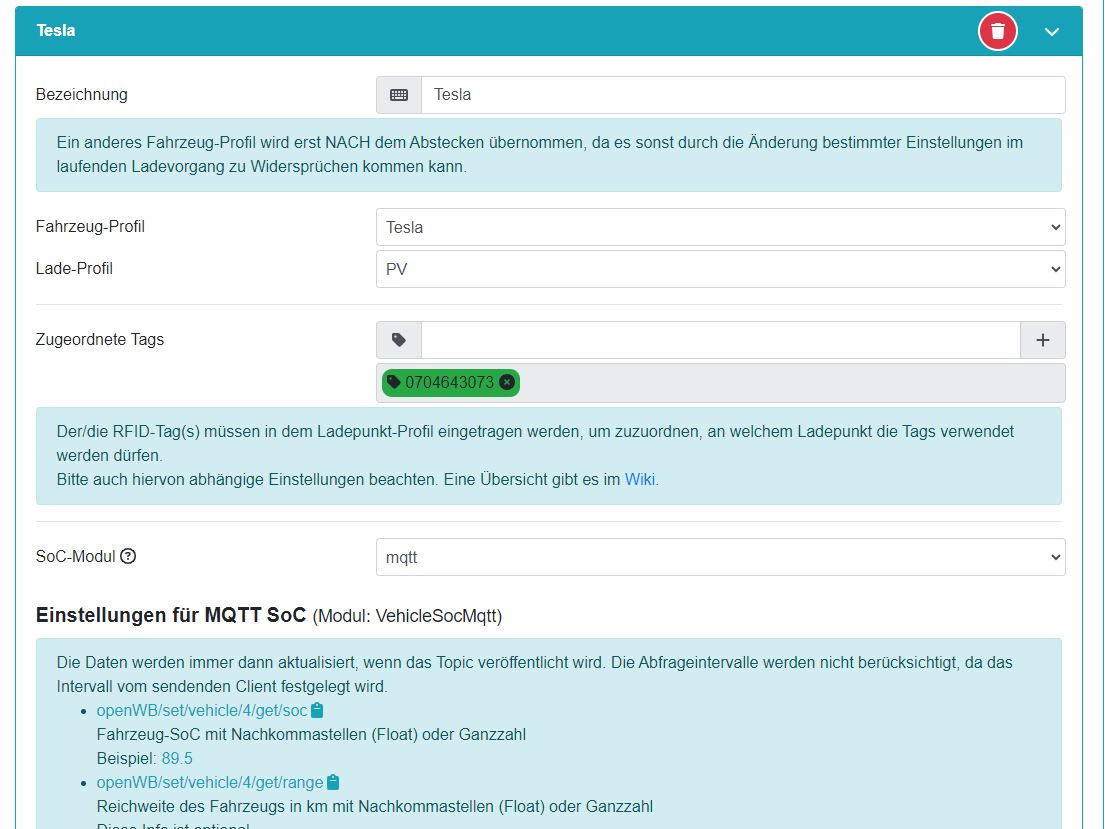Delete the Tesla vehicle with trash icon

point(997,31)
